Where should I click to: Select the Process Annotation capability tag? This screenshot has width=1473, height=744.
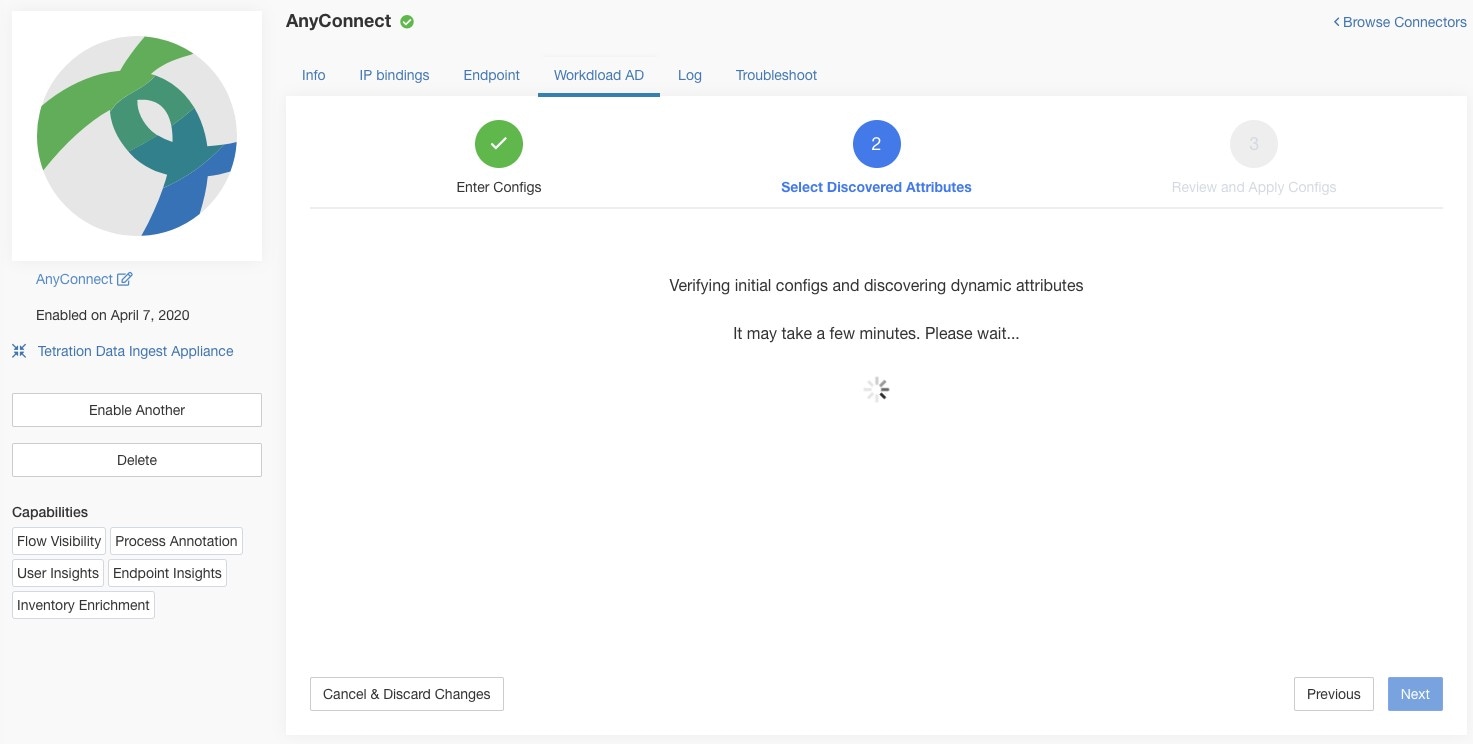click(x=176, y=541)
